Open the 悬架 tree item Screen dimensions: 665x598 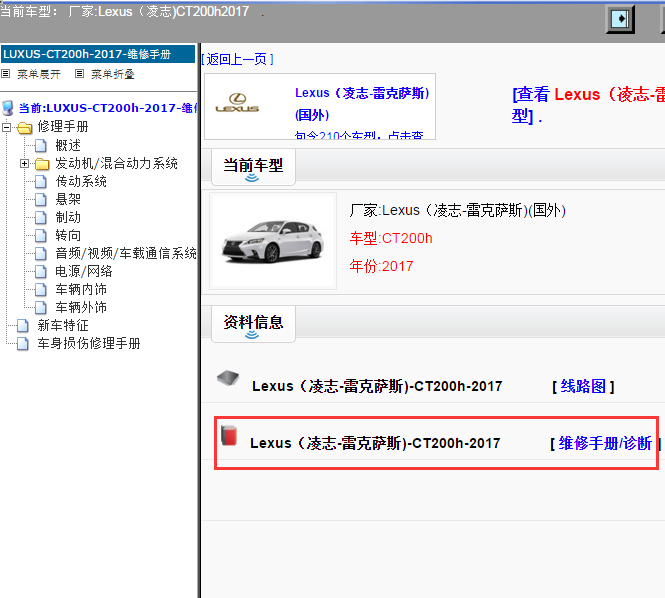(x=68, y=199)
